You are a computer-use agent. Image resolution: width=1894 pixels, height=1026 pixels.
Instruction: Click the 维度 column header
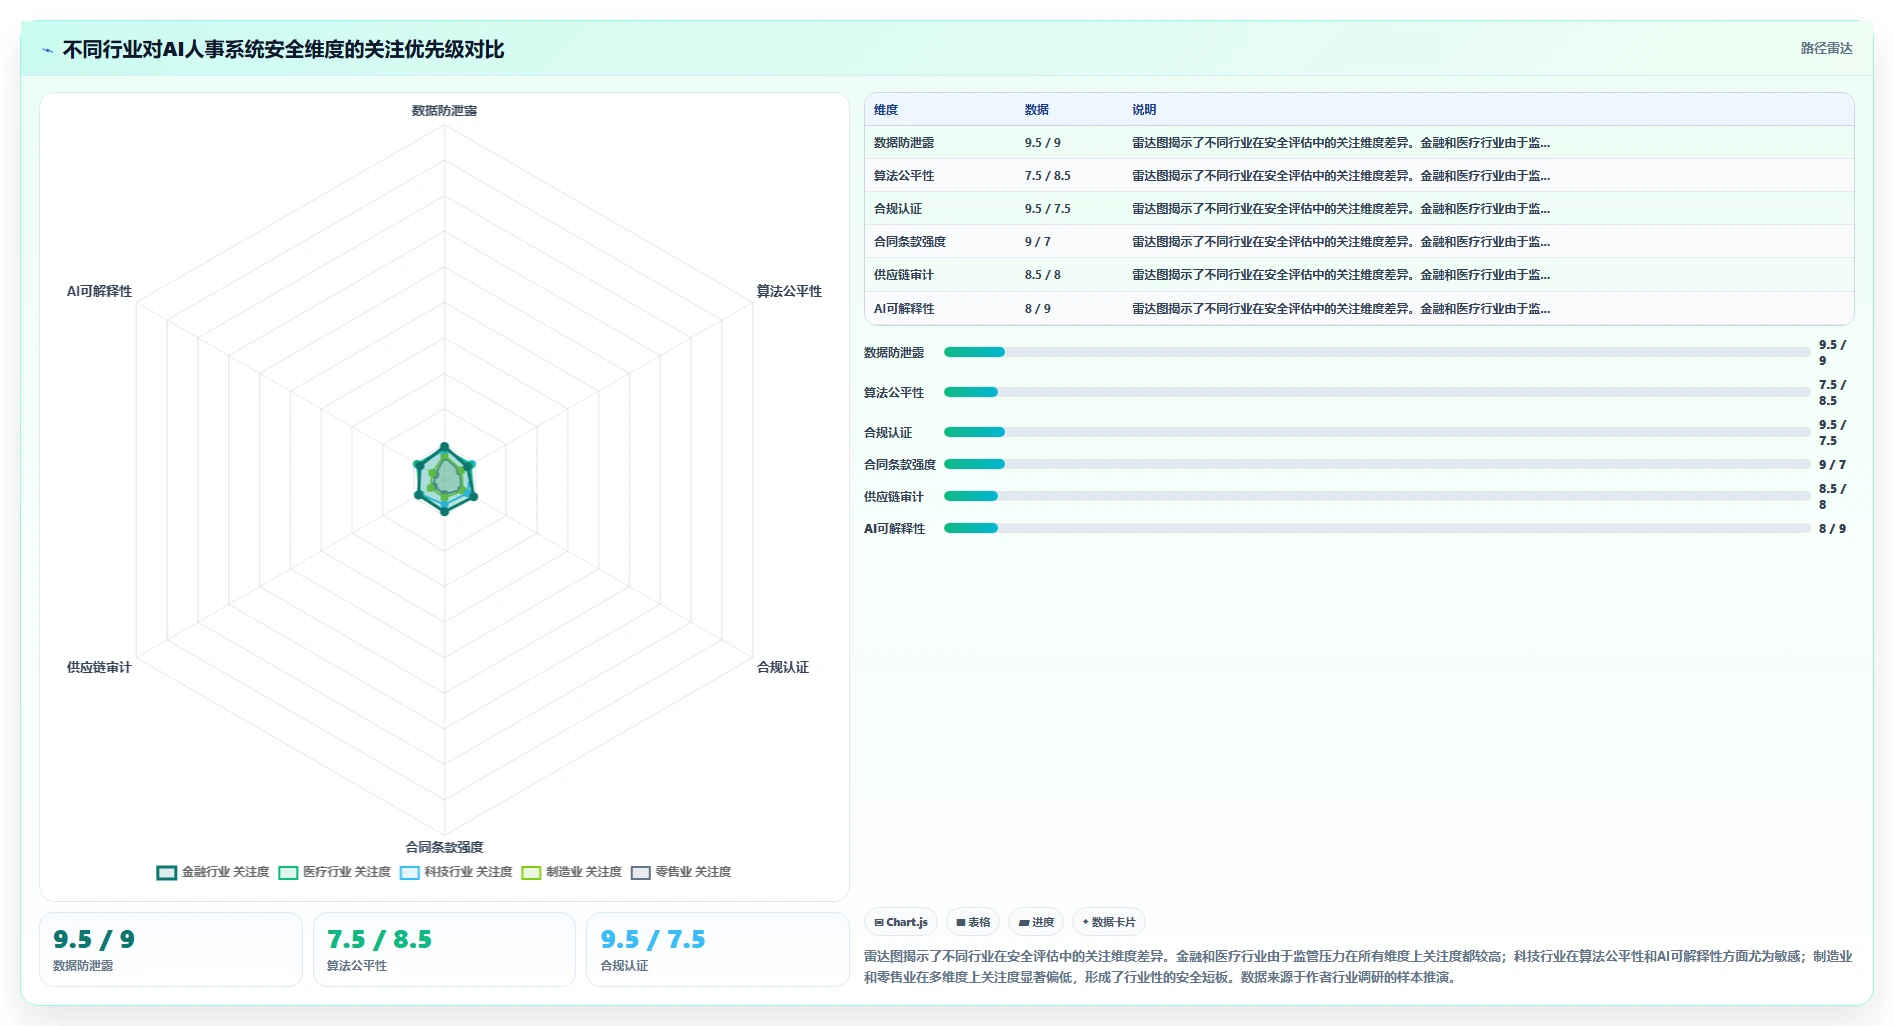[x=886, y=110]
